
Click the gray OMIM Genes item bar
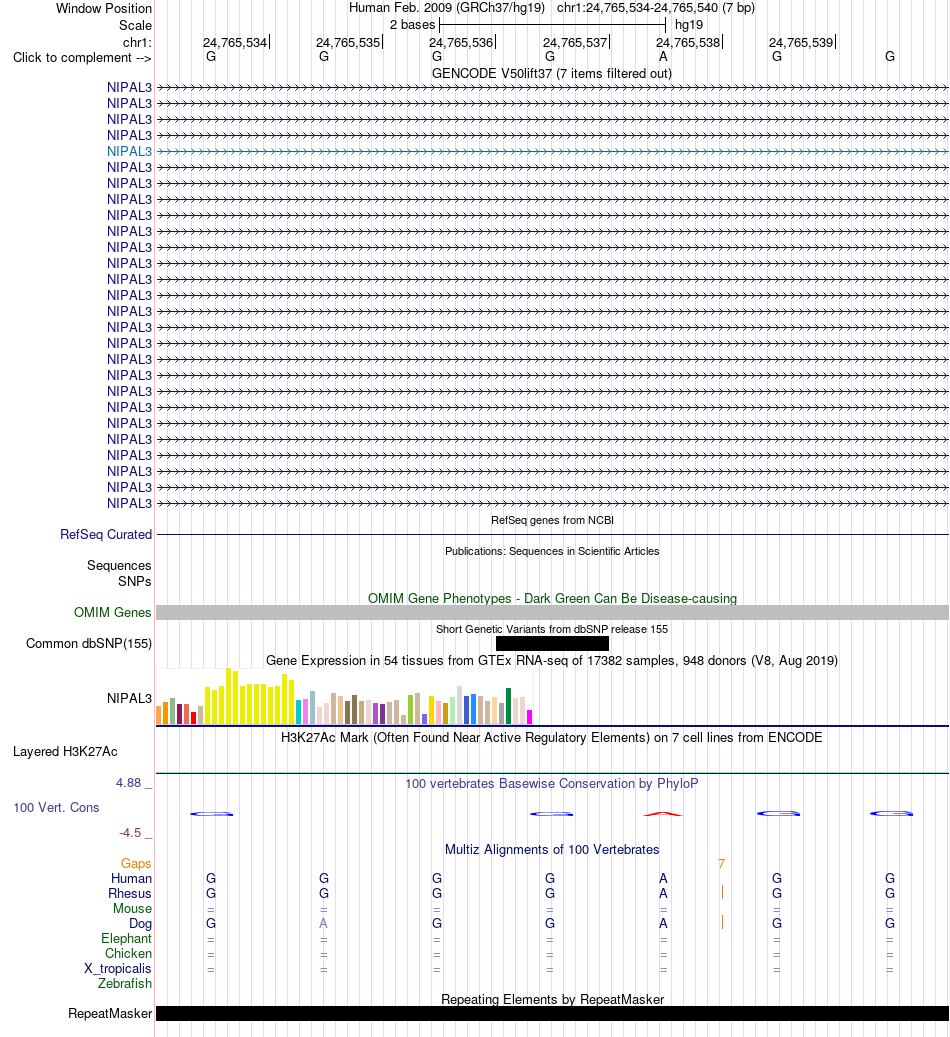pos(552,612)
